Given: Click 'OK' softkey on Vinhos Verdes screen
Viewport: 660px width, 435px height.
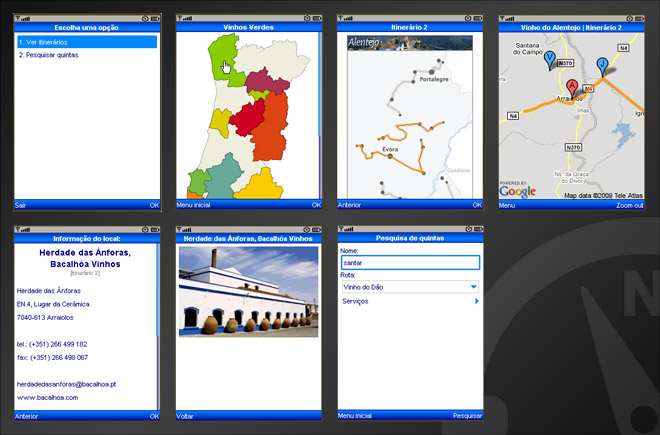Looking at the screenshot, I should point(316,205).
